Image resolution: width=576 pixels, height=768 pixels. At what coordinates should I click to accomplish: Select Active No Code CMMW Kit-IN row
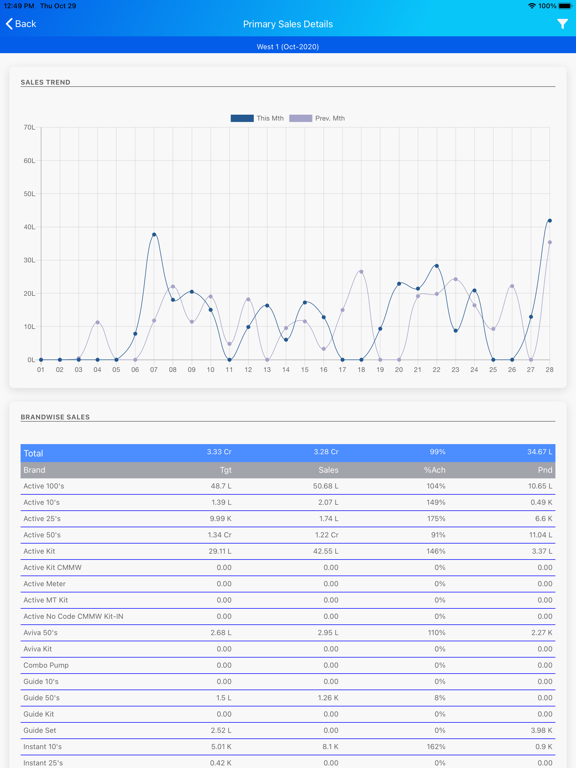click(x=288, y=616)
